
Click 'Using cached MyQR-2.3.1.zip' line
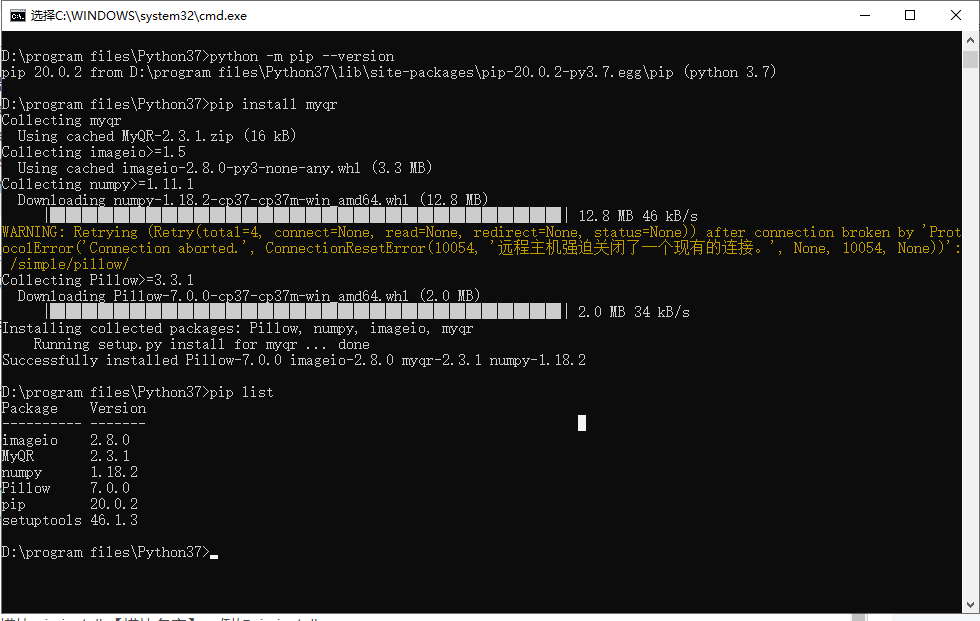click(x=157, y=136)
